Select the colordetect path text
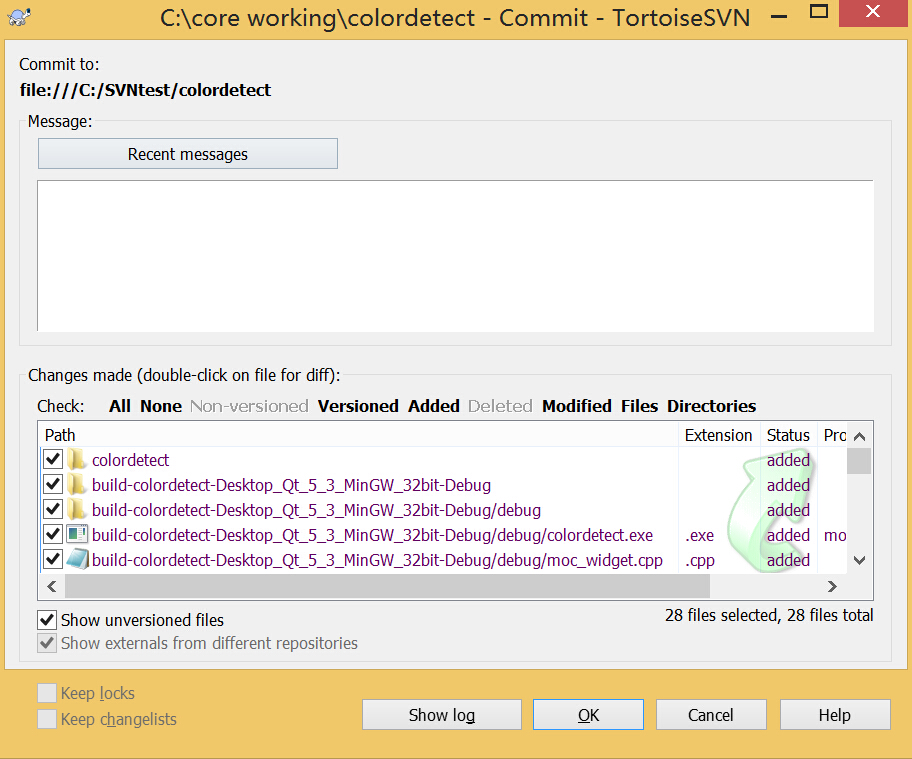Viewport: 912px width, 759px height. (x=130, y=460)
